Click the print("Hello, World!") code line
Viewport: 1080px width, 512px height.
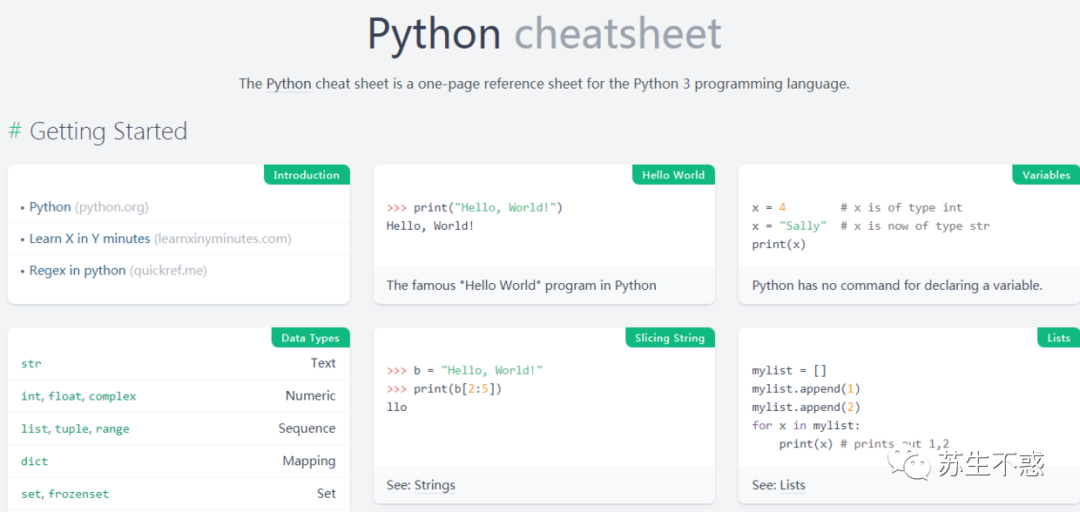(x=475, y=207)
